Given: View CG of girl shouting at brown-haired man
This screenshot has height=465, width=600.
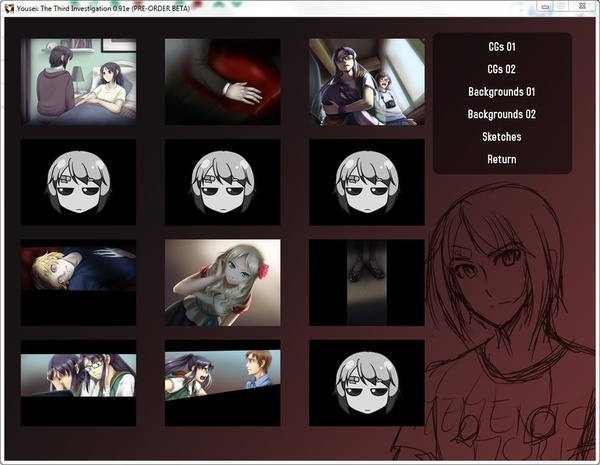Looking at the screenshot, I should click(223, 383).
